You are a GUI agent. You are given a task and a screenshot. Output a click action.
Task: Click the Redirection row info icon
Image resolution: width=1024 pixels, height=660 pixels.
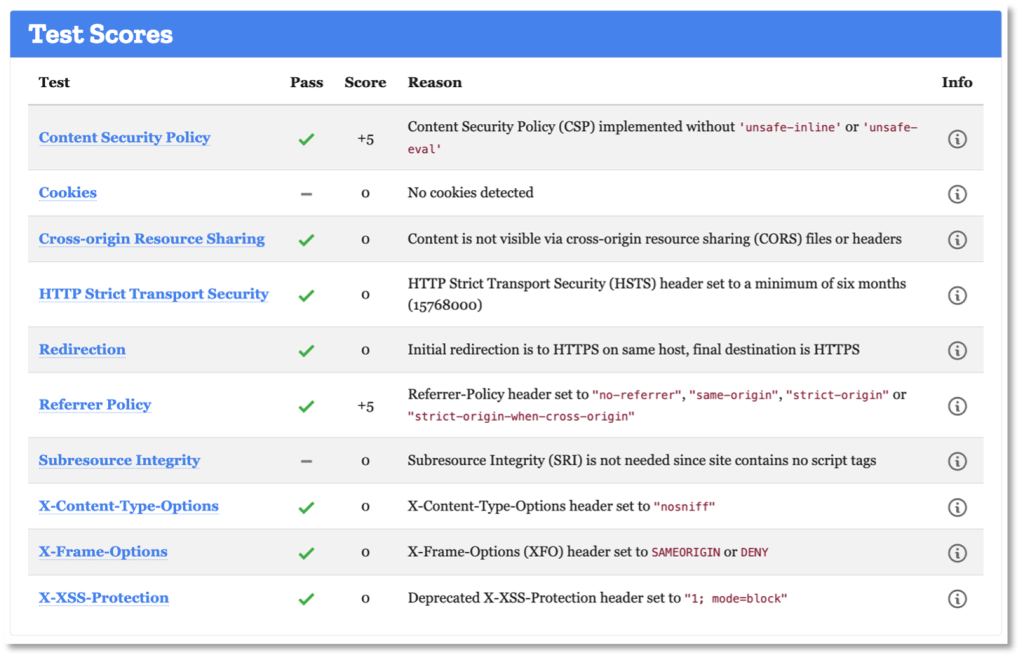957,350
